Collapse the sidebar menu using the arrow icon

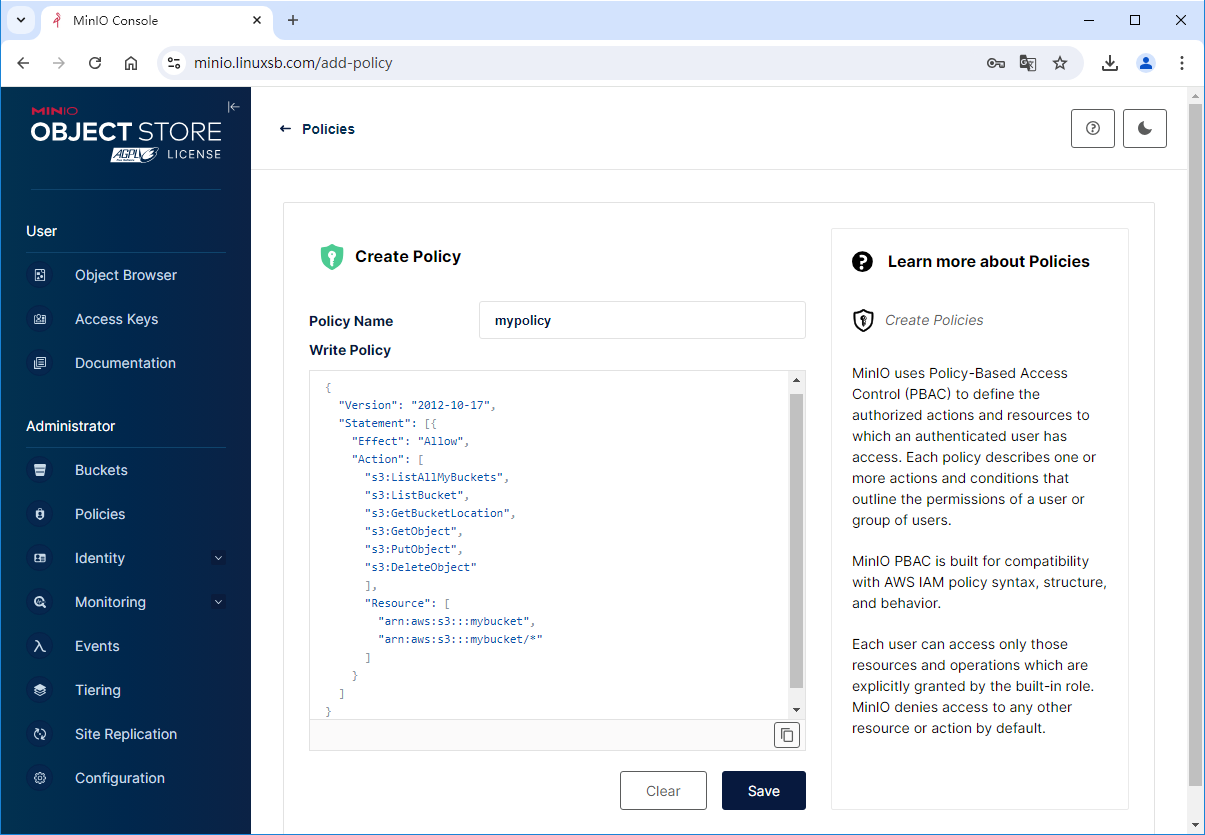point(233,107)
